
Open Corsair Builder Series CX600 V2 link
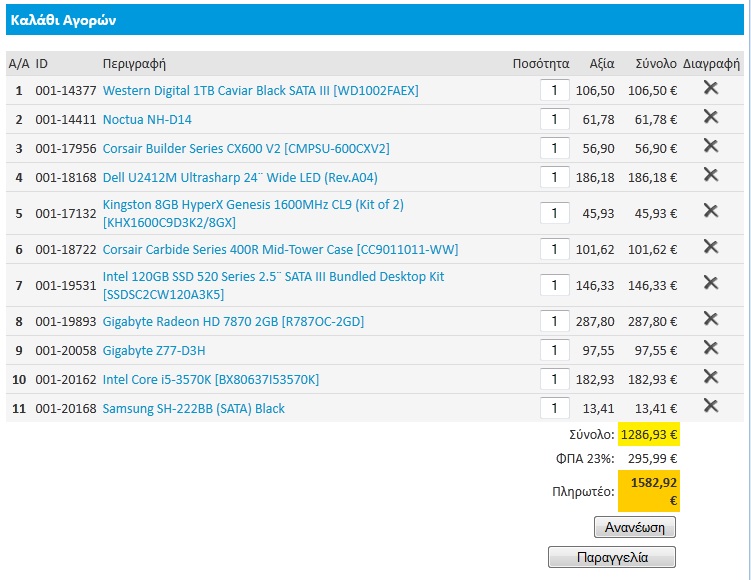tap(246, 148)
